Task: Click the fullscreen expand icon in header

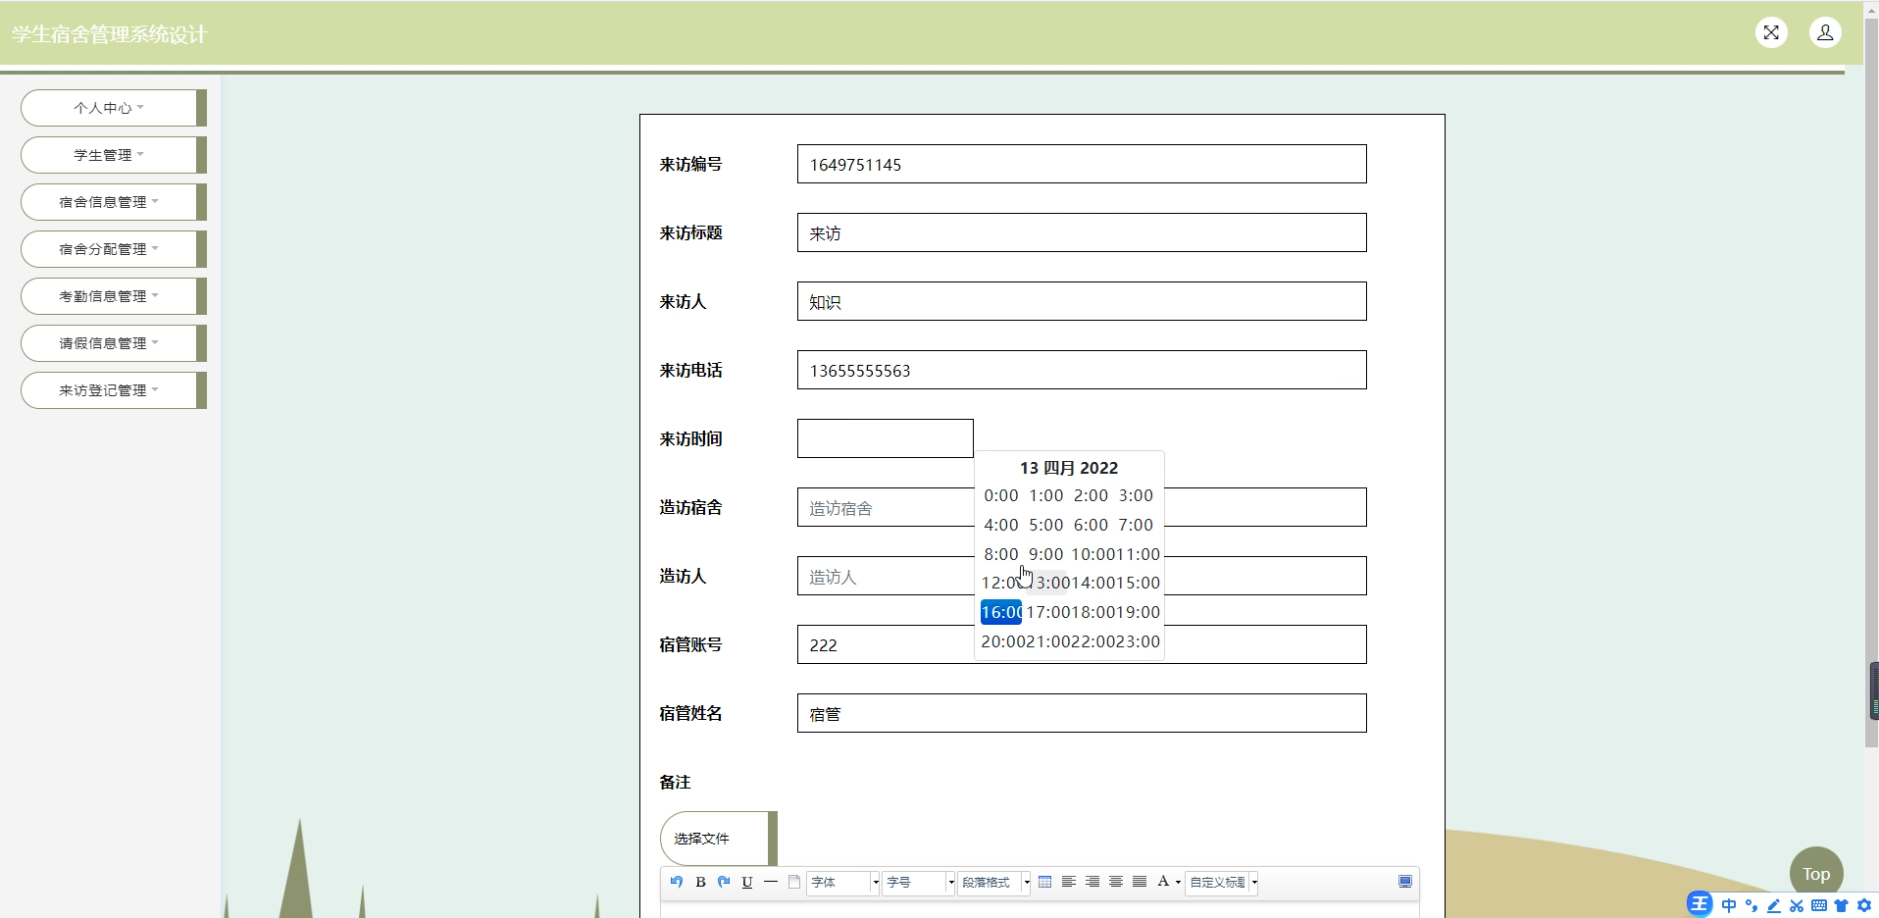Action: [1771, 33]
